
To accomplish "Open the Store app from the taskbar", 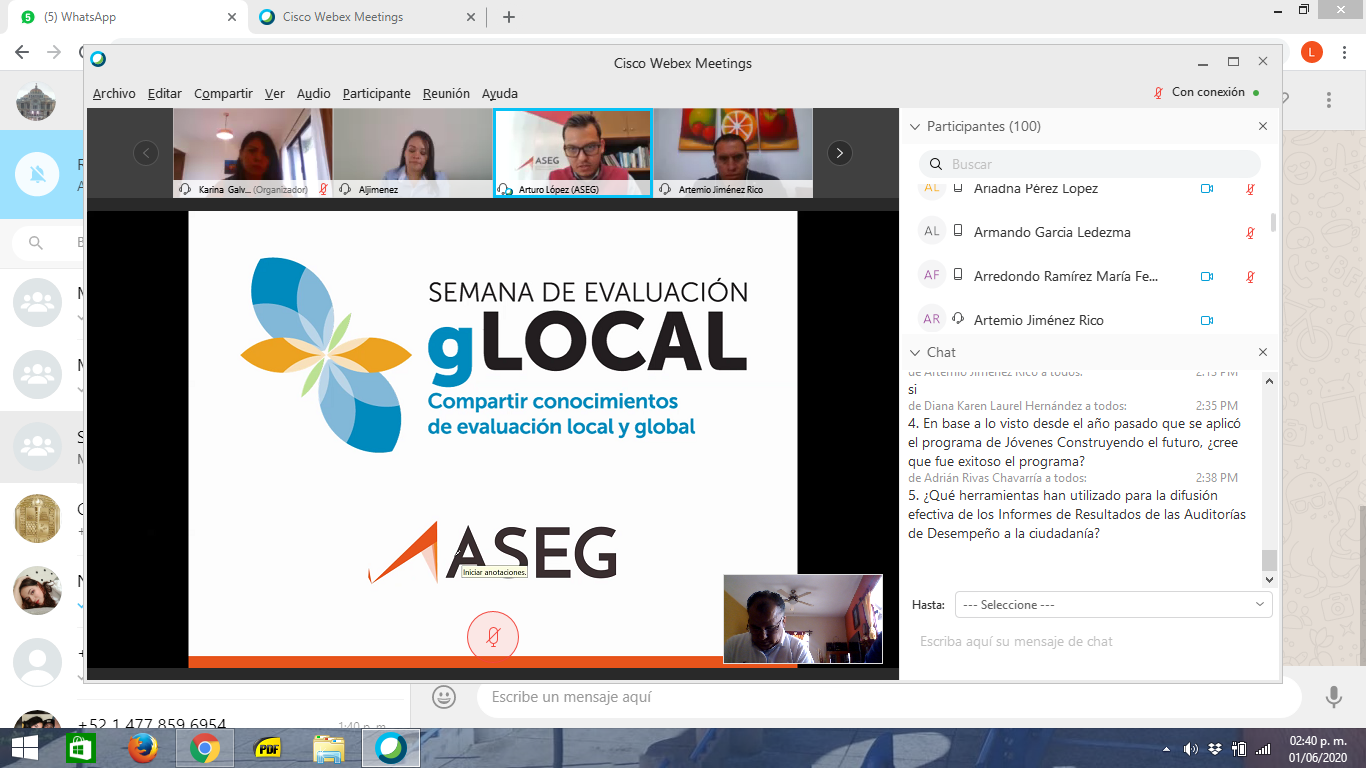I will 81,748.
